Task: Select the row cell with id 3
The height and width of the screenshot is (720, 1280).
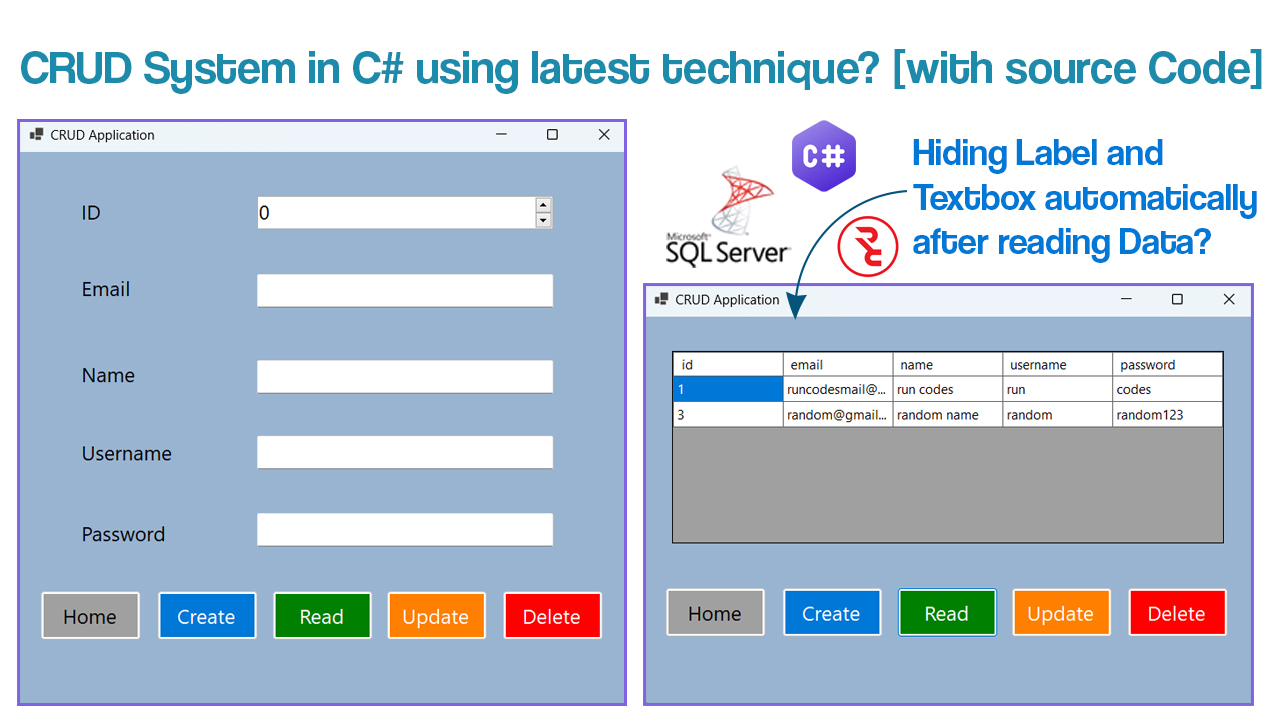Action: click(727, 415)
